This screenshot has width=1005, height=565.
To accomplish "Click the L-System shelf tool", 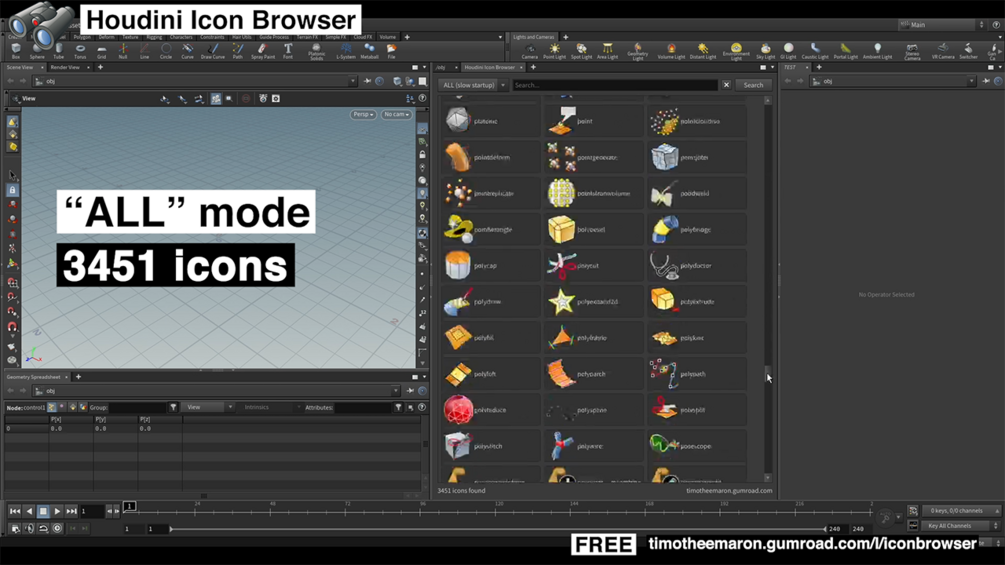I will point(345,51).
